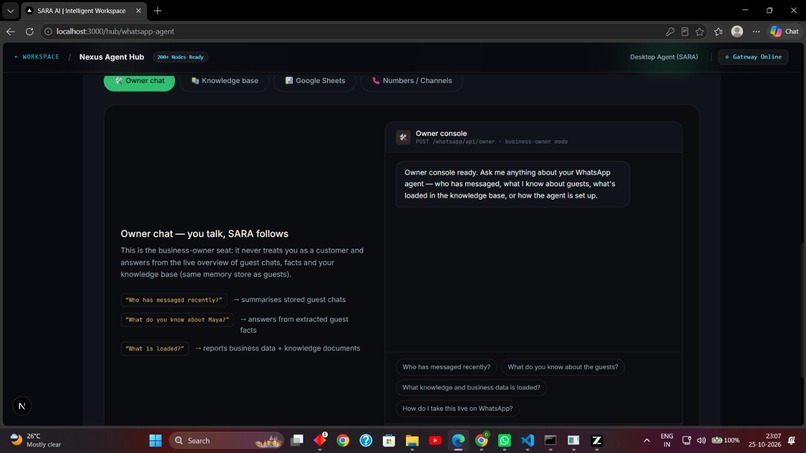Screen dimensions: 806x453
Task: Open Microsoft Edge from the taskbar
Action: (x=458, y=441)
